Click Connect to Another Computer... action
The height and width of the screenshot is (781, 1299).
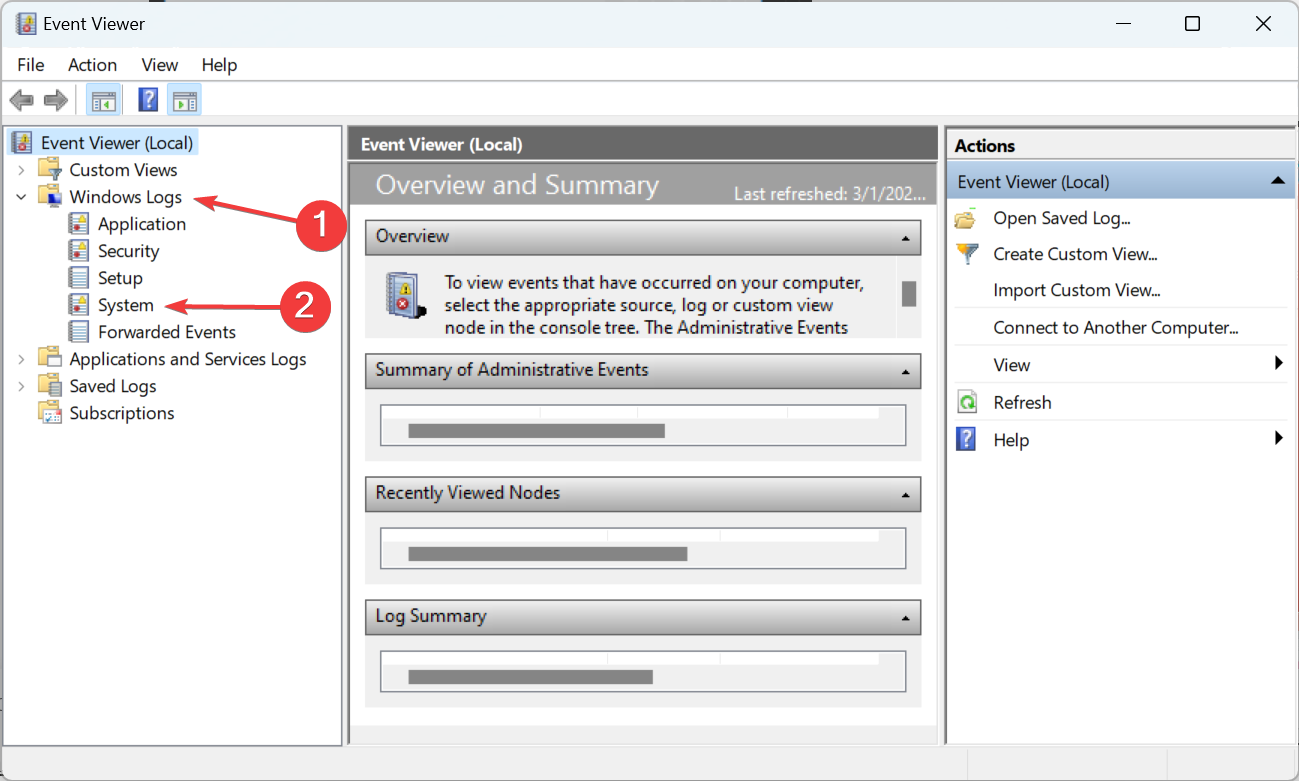pyautogui.click(x=1116, y=327)
